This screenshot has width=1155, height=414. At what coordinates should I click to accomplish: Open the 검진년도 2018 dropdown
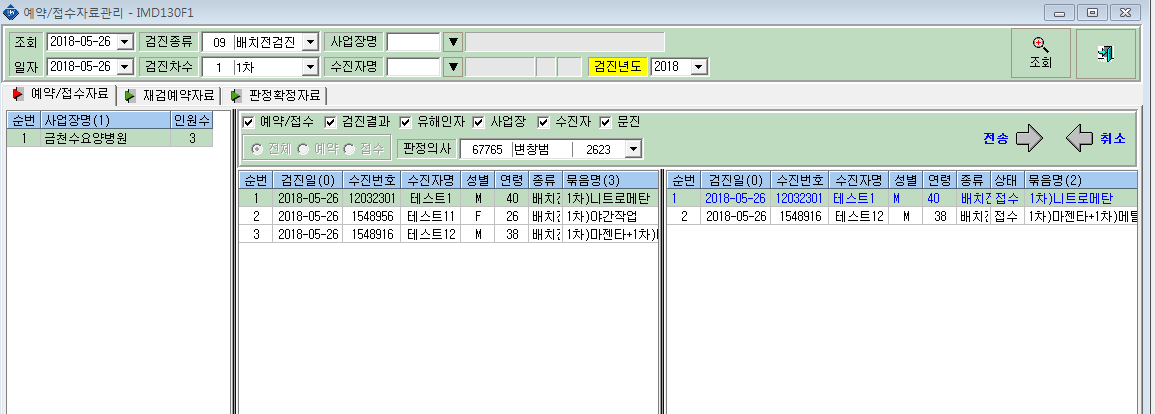tap(700, 67)
